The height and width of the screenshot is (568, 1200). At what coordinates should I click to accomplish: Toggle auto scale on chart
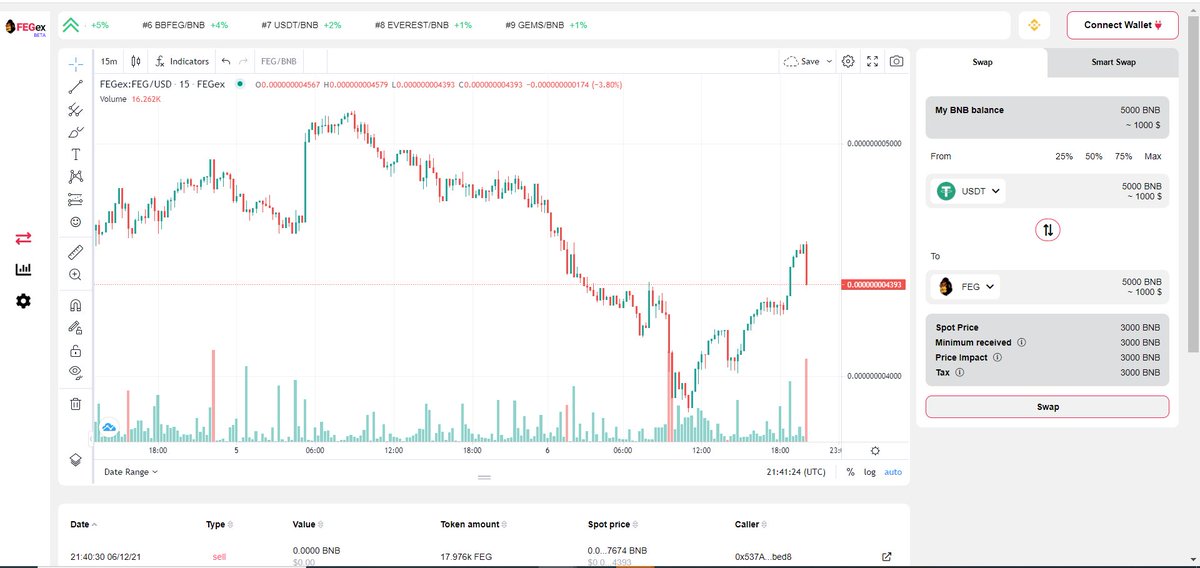pos(893,472)
